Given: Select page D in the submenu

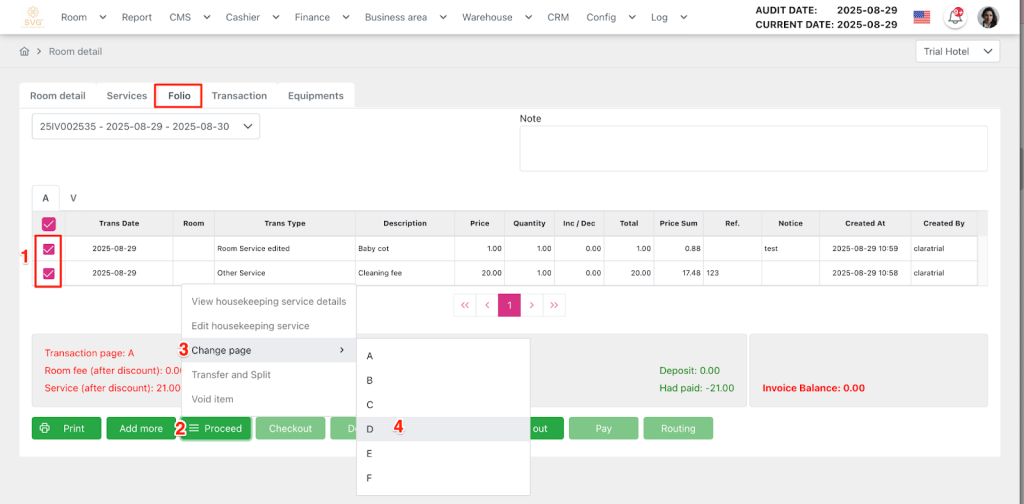Looking at the screenshot, I should pos(370,429).
